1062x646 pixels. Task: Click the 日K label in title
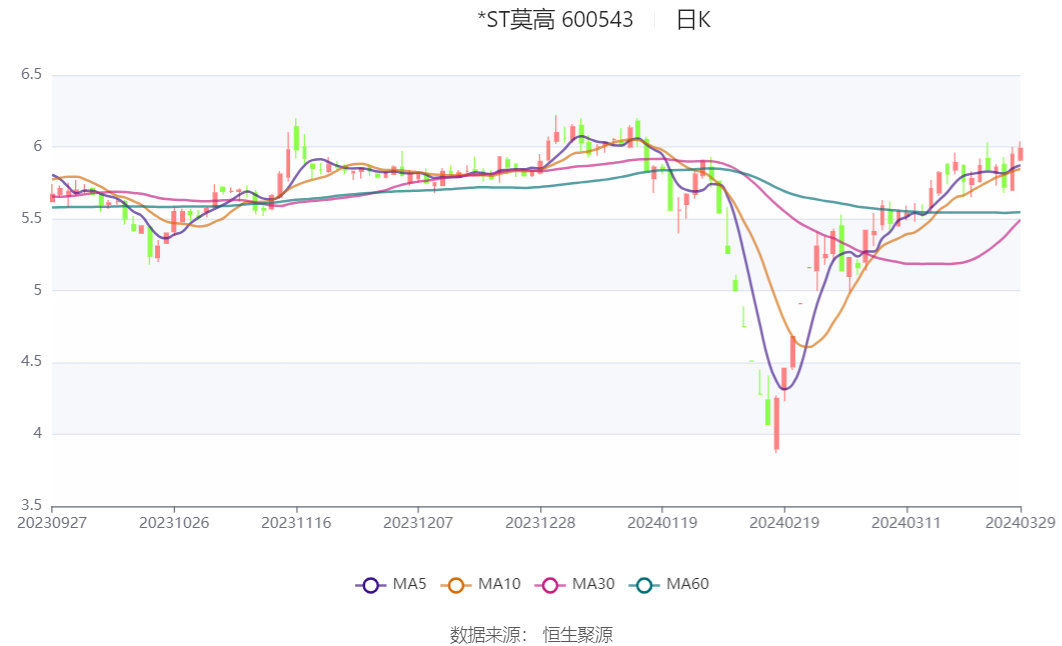(693, 20)
